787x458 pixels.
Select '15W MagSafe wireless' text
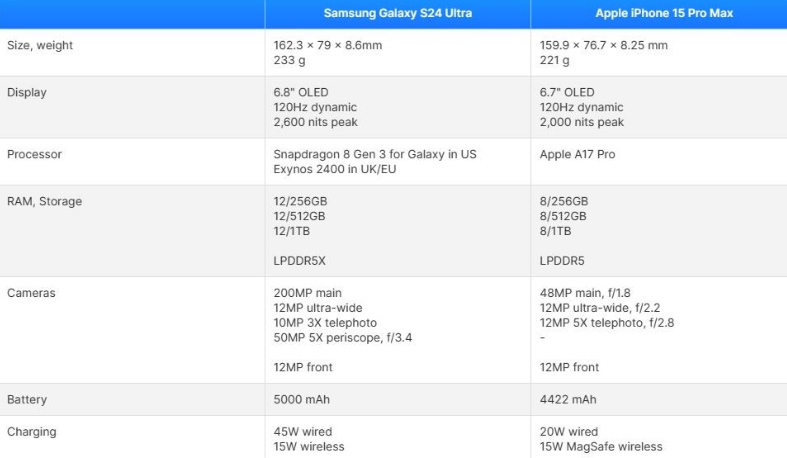(x=601, y=447)
